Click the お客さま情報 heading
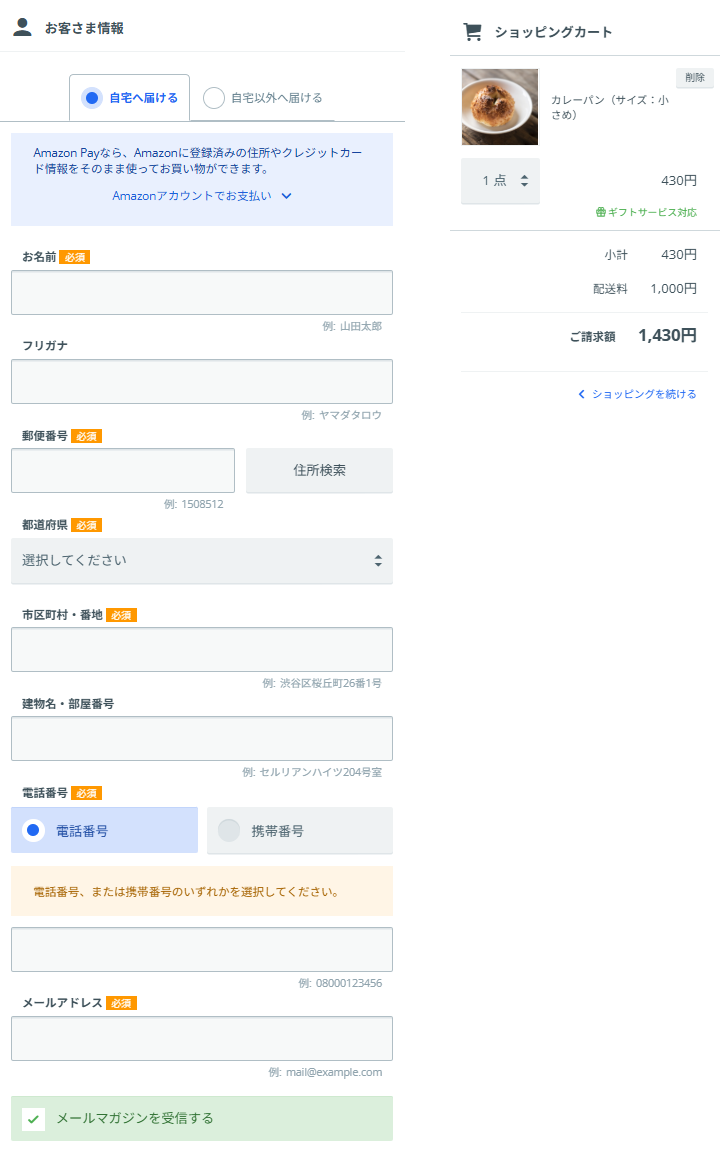 coord(84,28)
